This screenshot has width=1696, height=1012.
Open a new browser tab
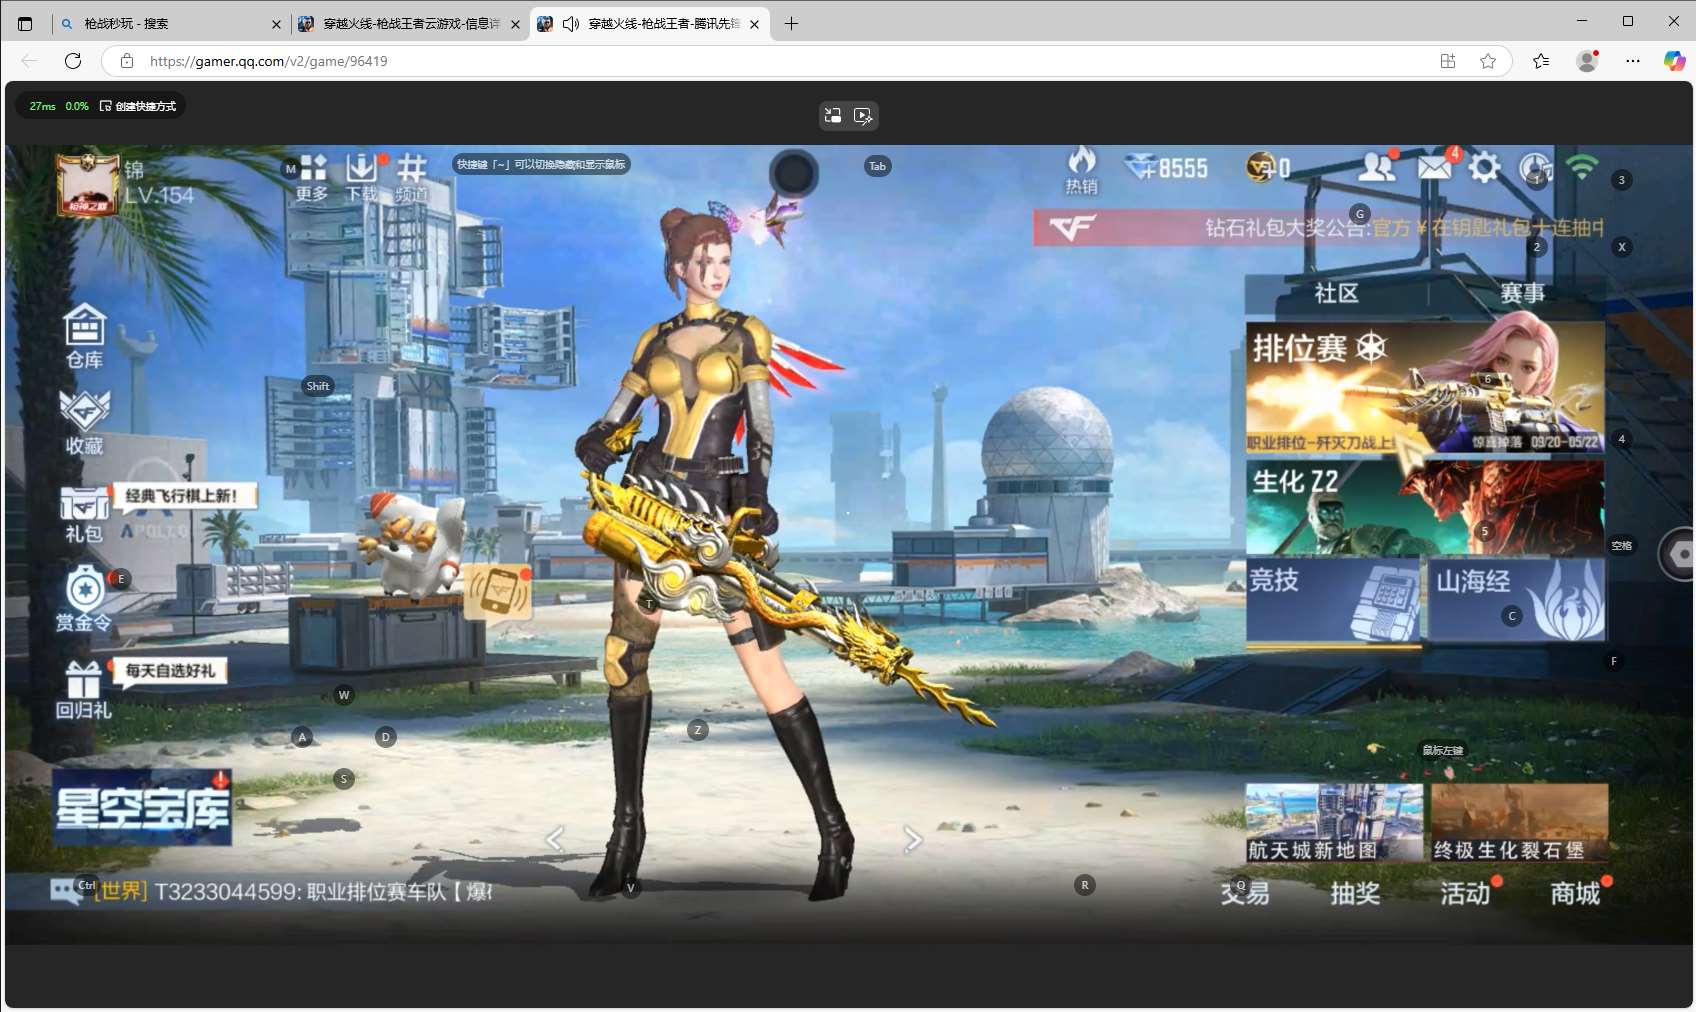click(x=791, y=23)
